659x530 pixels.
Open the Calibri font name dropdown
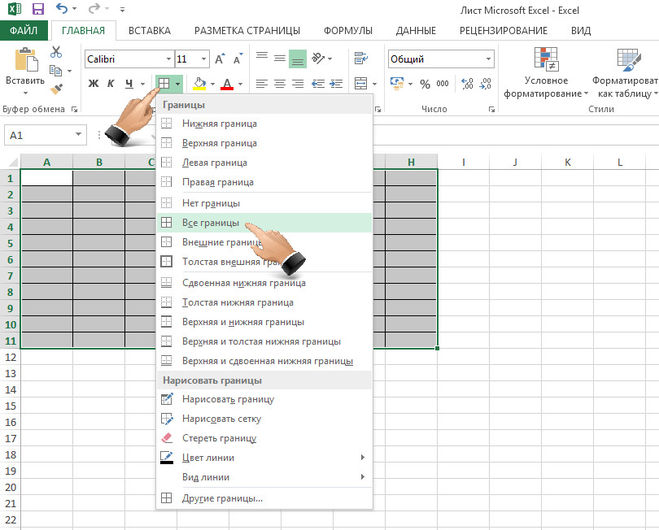coord(169,59)
